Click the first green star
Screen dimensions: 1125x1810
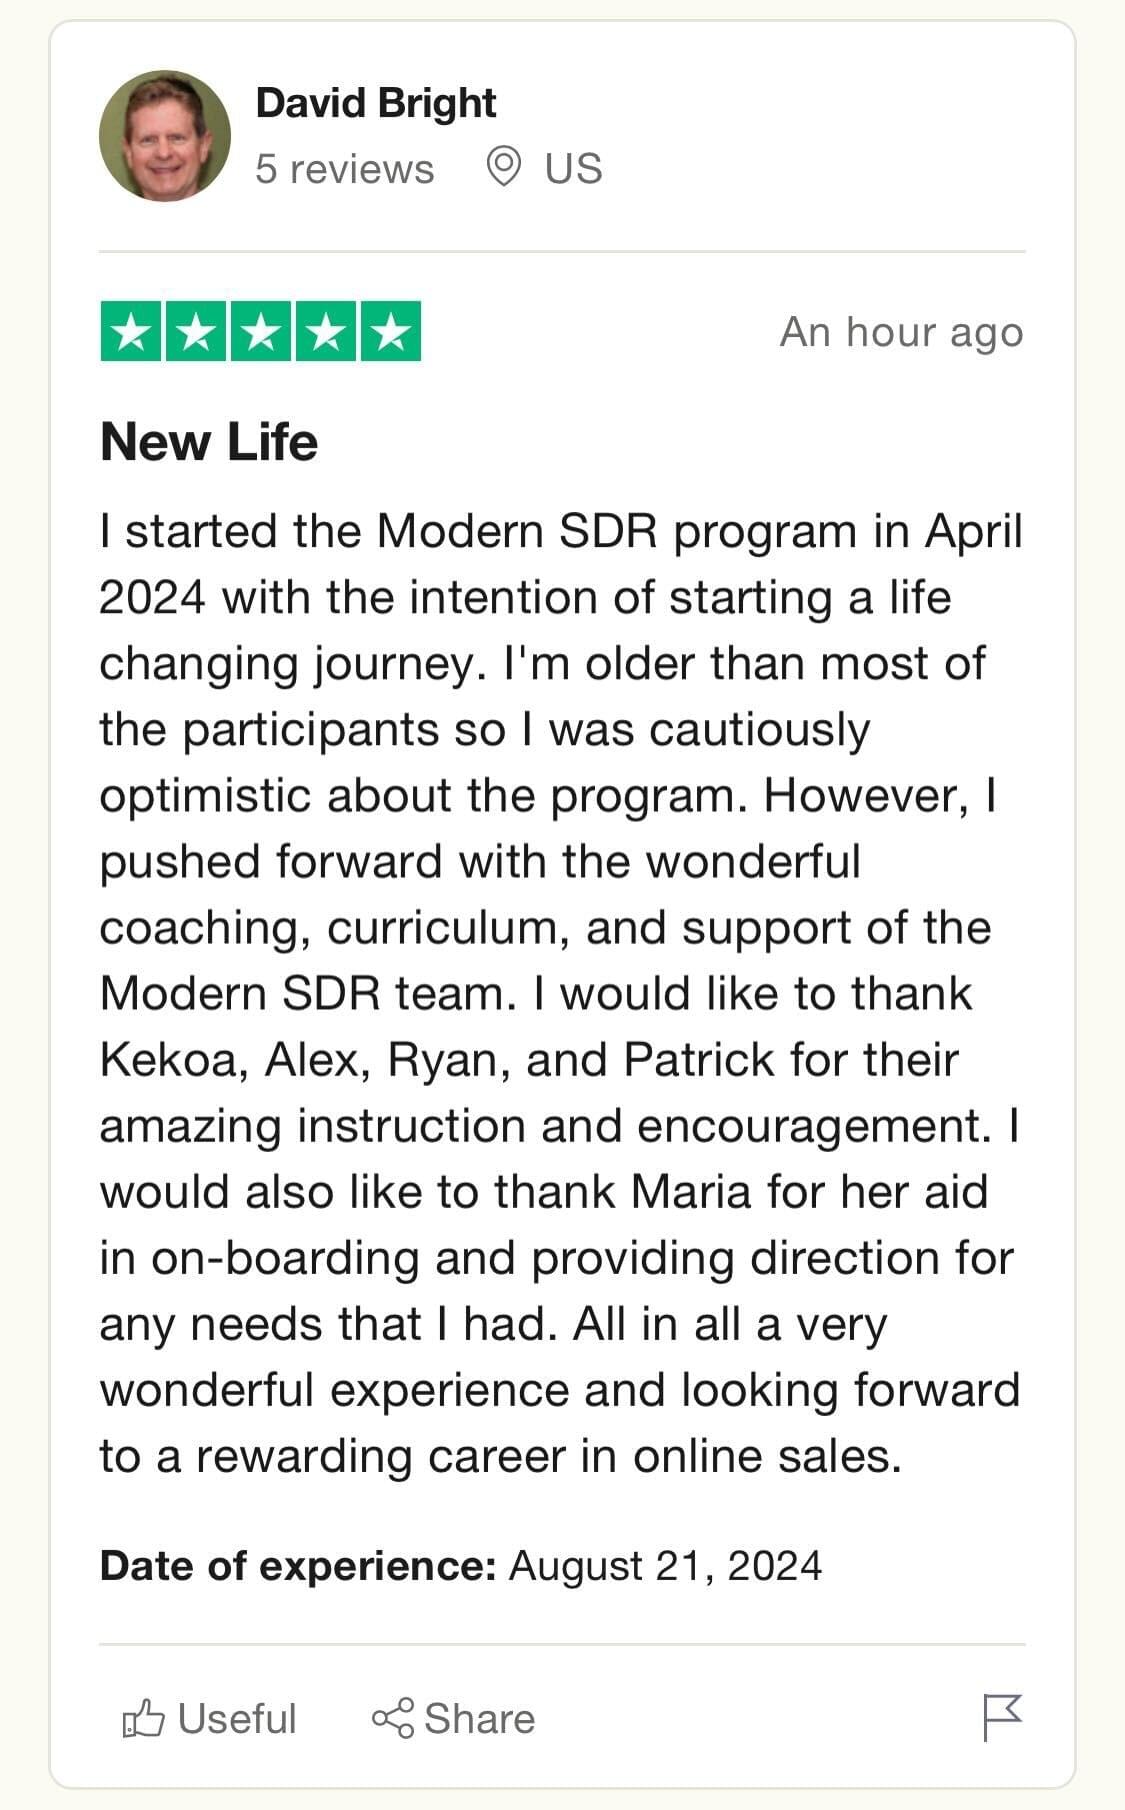131,331
